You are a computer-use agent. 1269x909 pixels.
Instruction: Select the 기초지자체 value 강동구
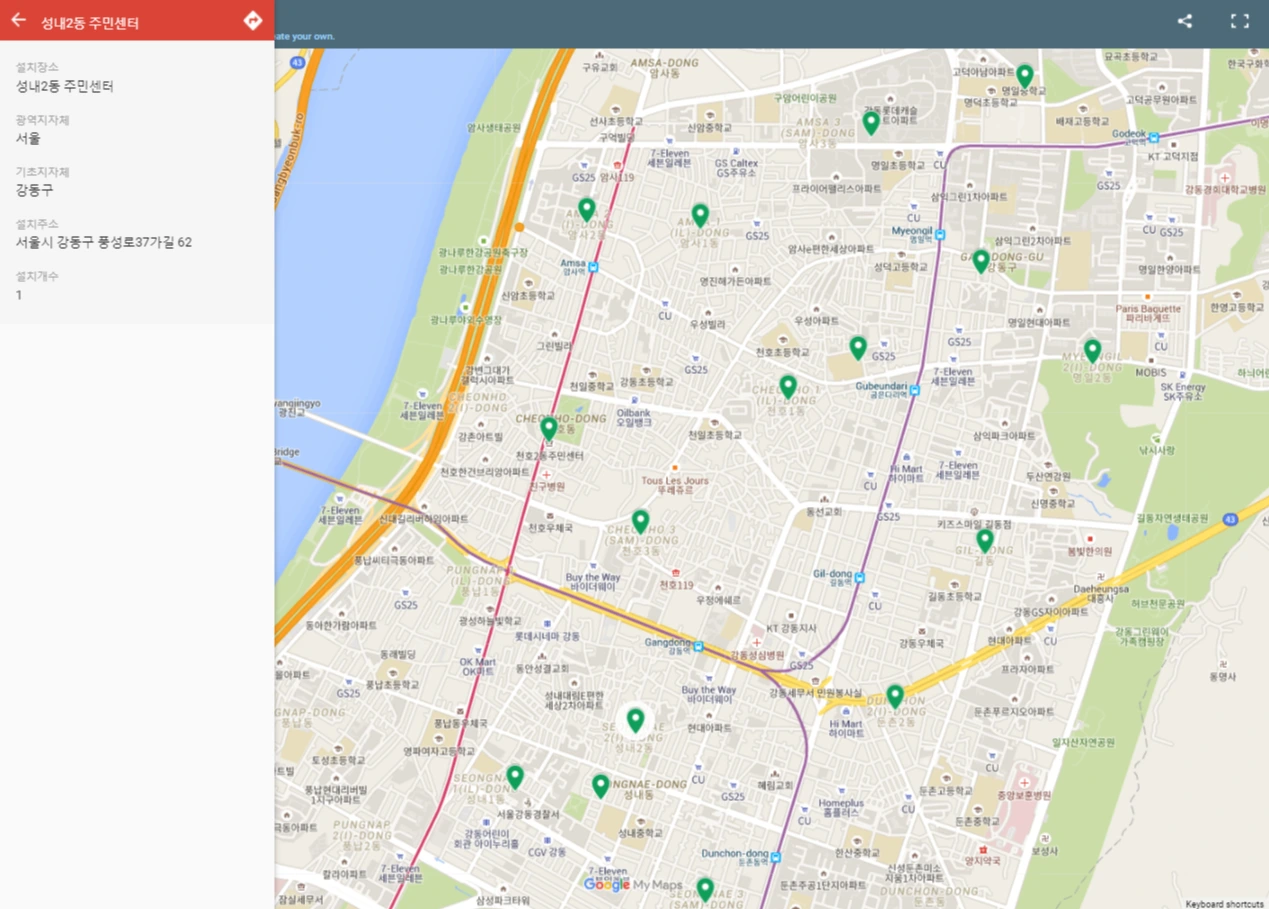pos(35,190)
